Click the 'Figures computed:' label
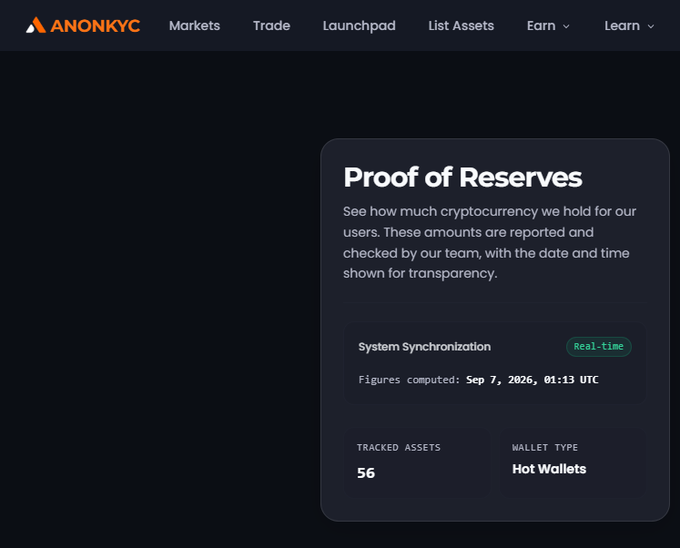The width and height of the screenshot is (680, 548). (x=409, y=380)
